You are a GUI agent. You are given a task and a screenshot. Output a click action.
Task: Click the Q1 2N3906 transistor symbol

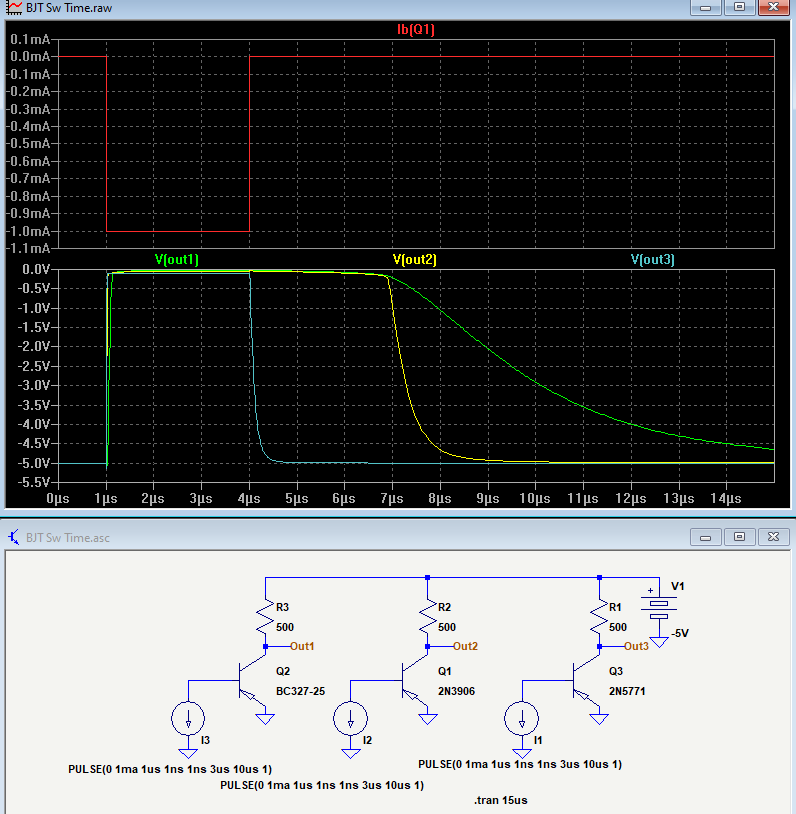[414, 680]
